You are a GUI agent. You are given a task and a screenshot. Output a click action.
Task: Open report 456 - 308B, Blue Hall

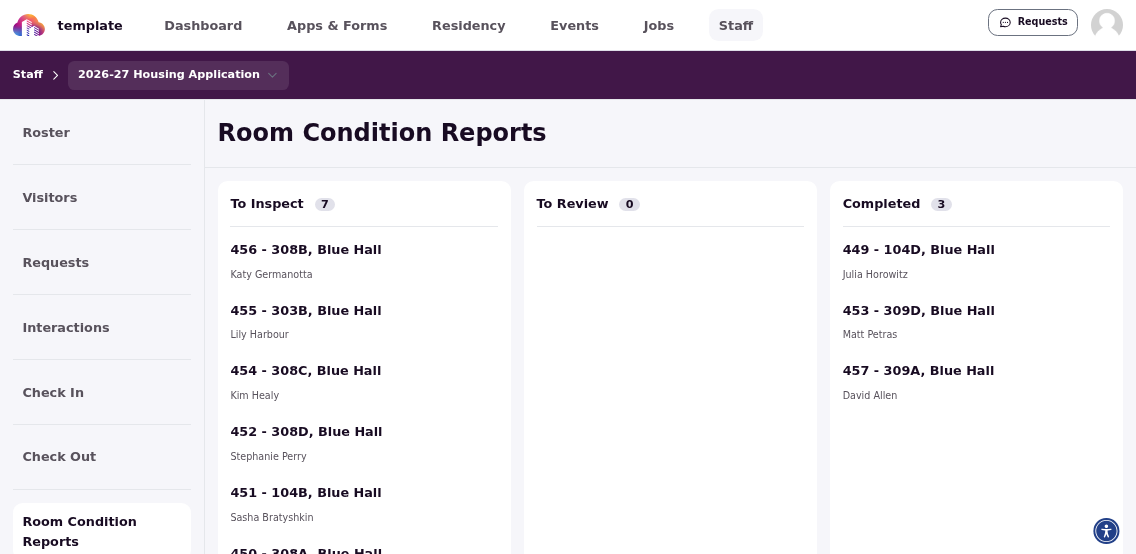(x=306, y=250)
